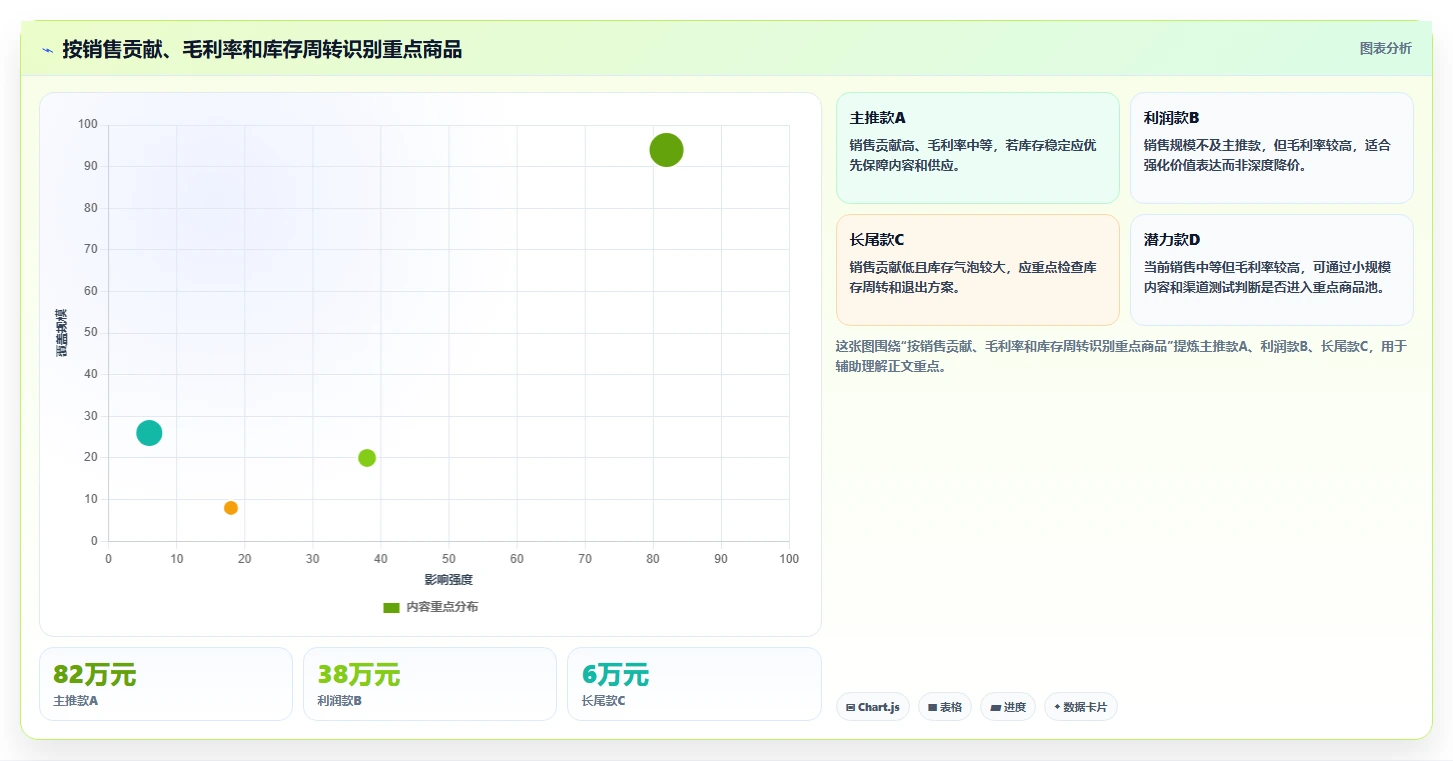
Task: Click the Chart.js tag
Action: click(872, 707)
